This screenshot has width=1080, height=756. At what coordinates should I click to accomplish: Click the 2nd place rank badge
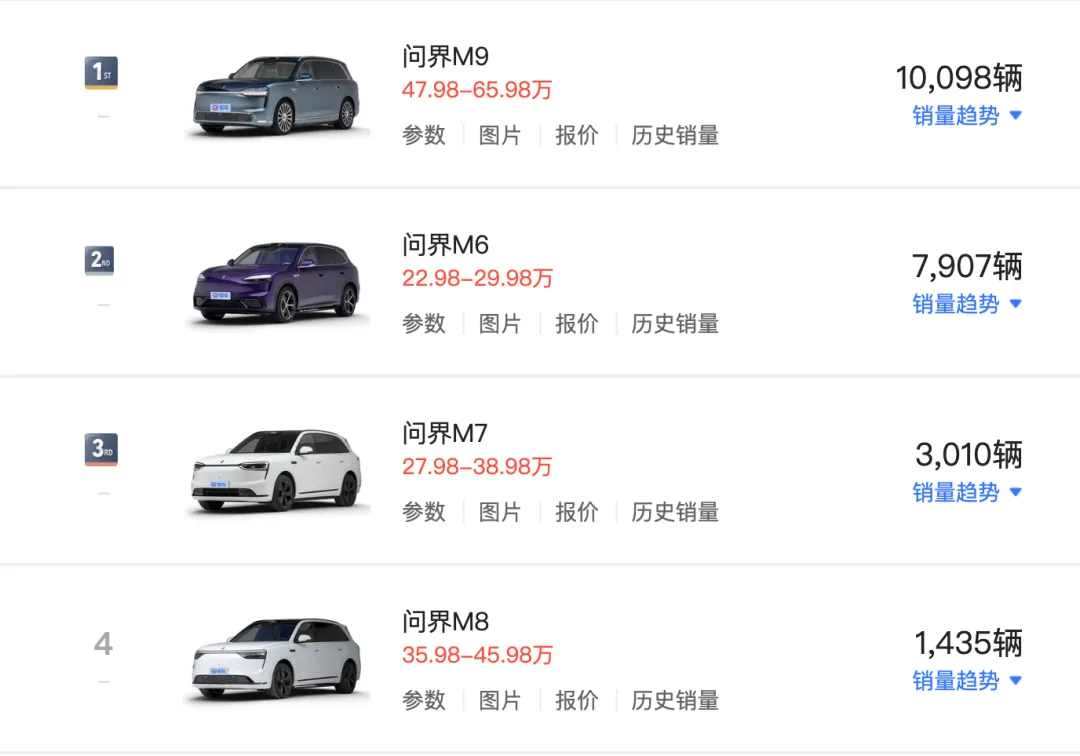(x=100, y=261)
